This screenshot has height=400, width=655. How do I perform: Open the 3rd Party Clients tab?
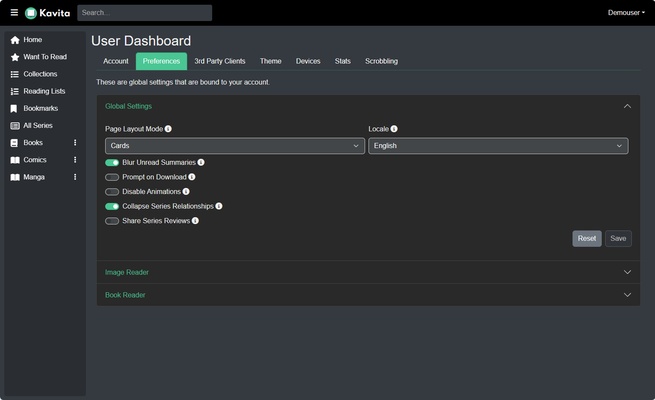[x=220, y=61]
